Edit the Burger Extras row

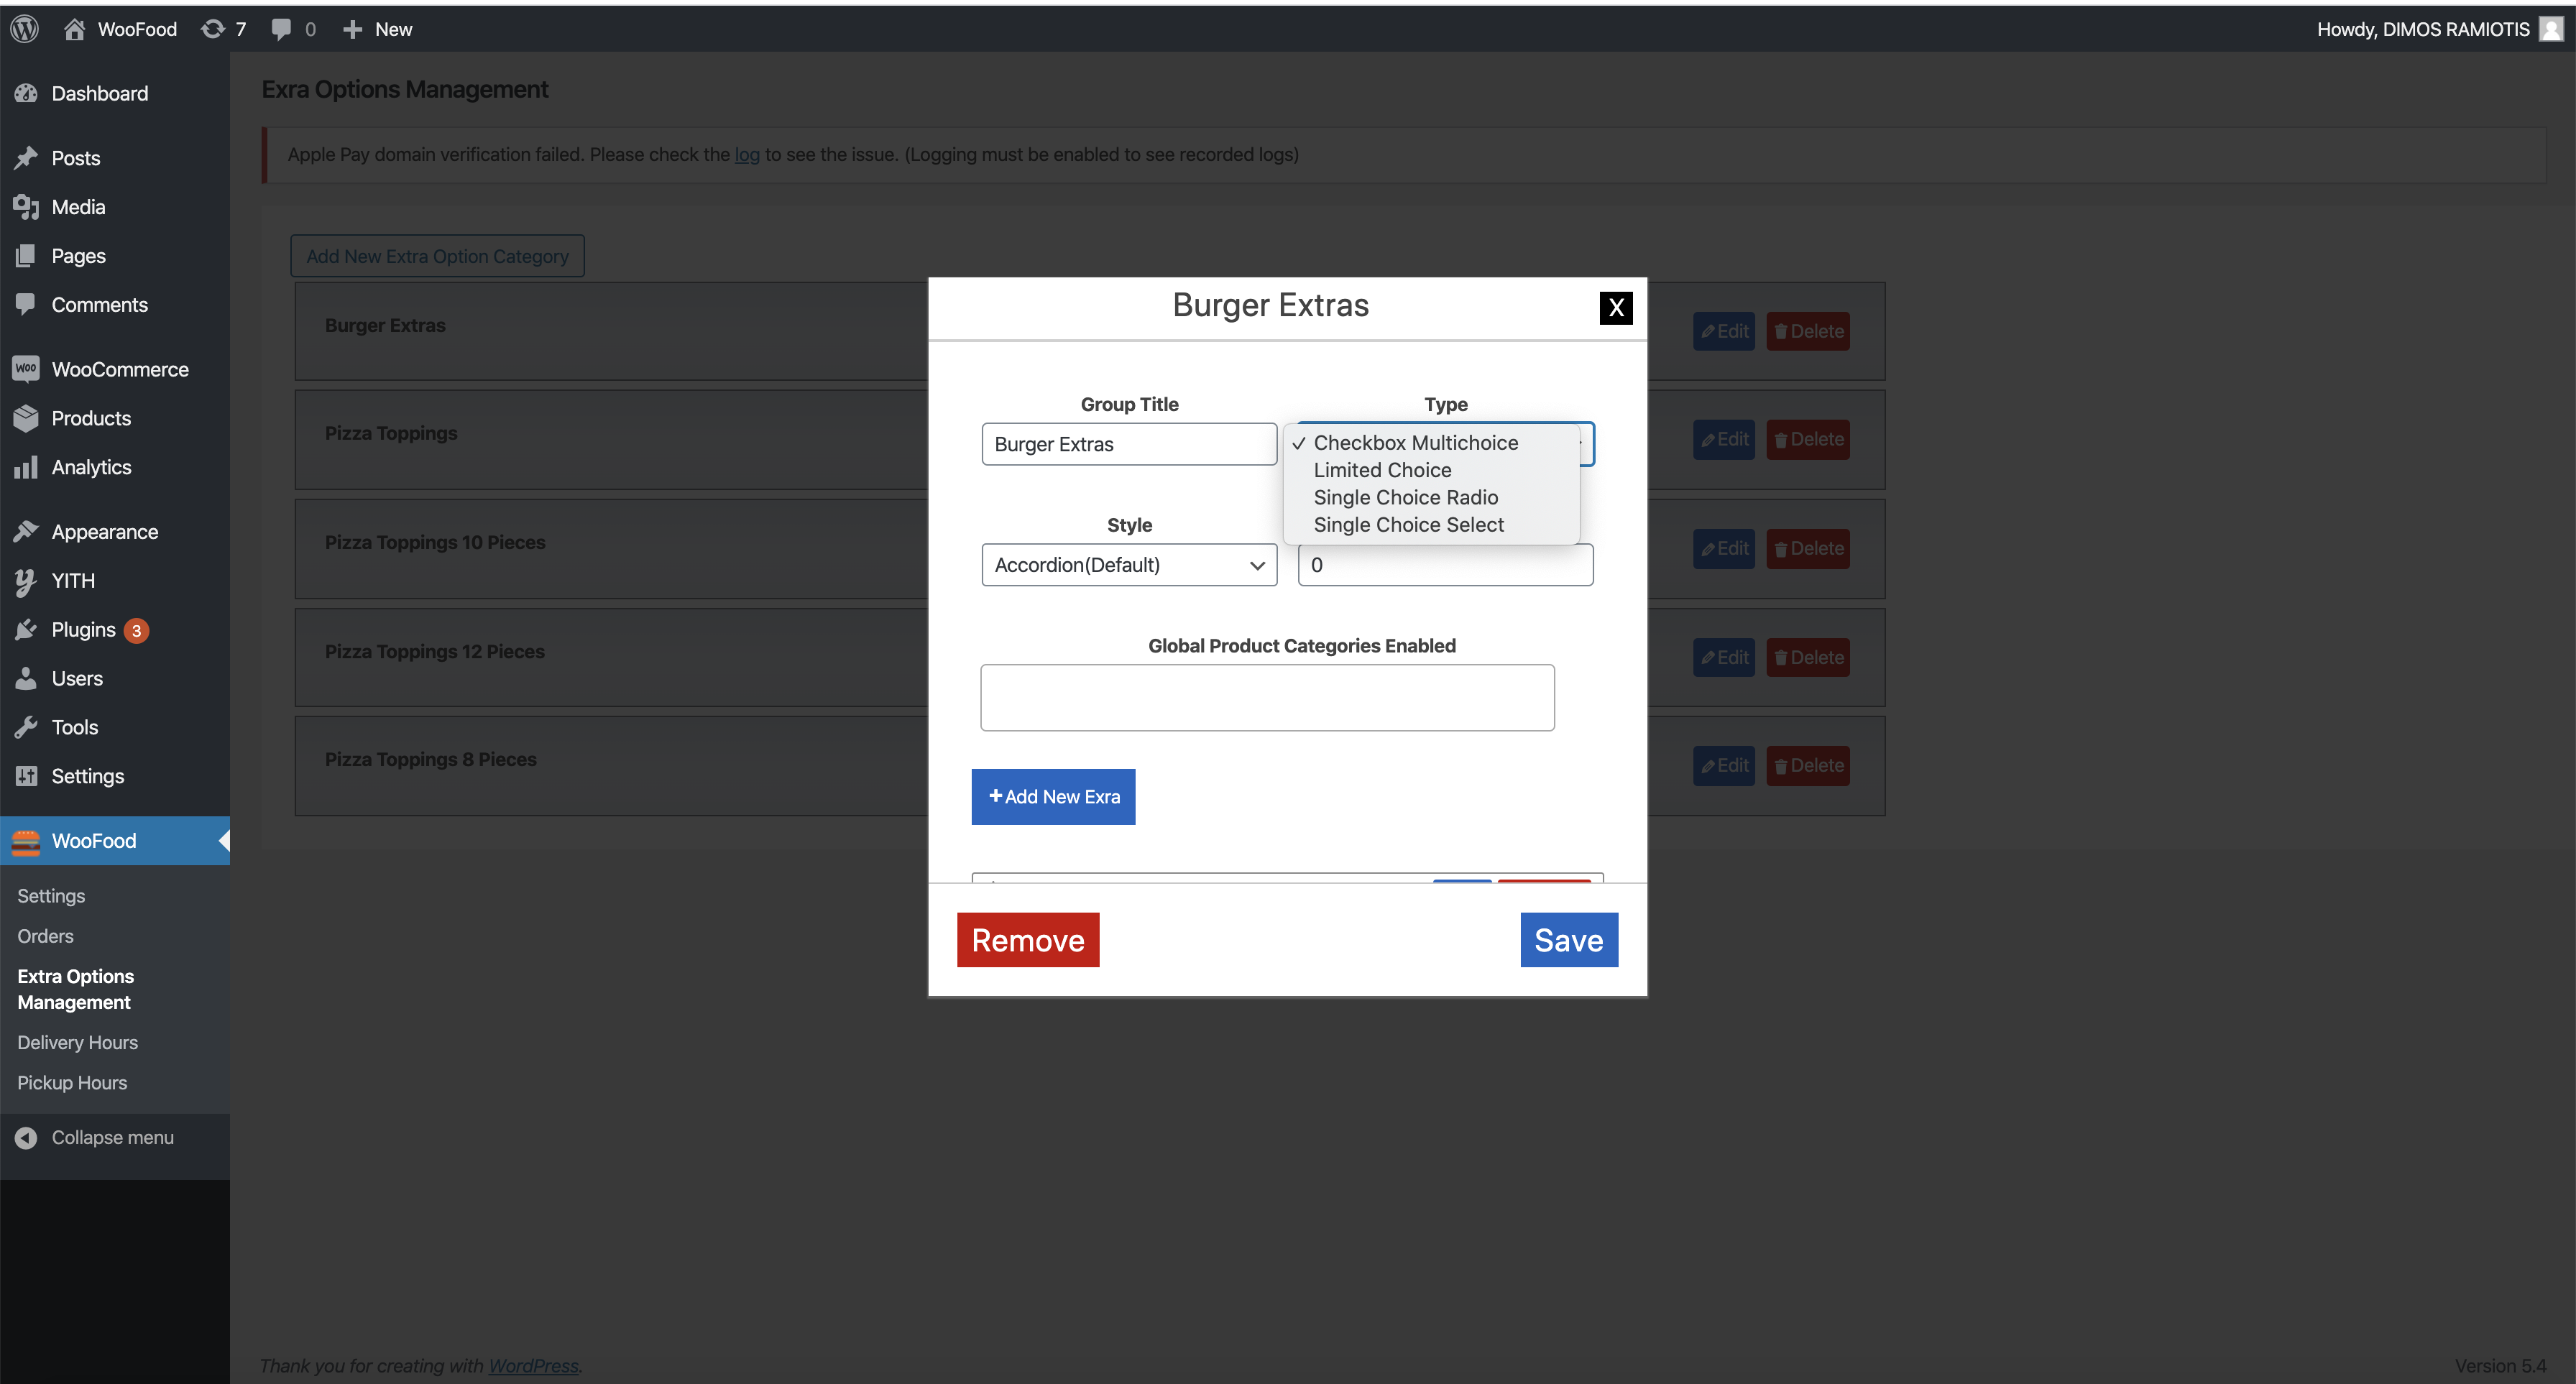click(x=1724, y=331)
